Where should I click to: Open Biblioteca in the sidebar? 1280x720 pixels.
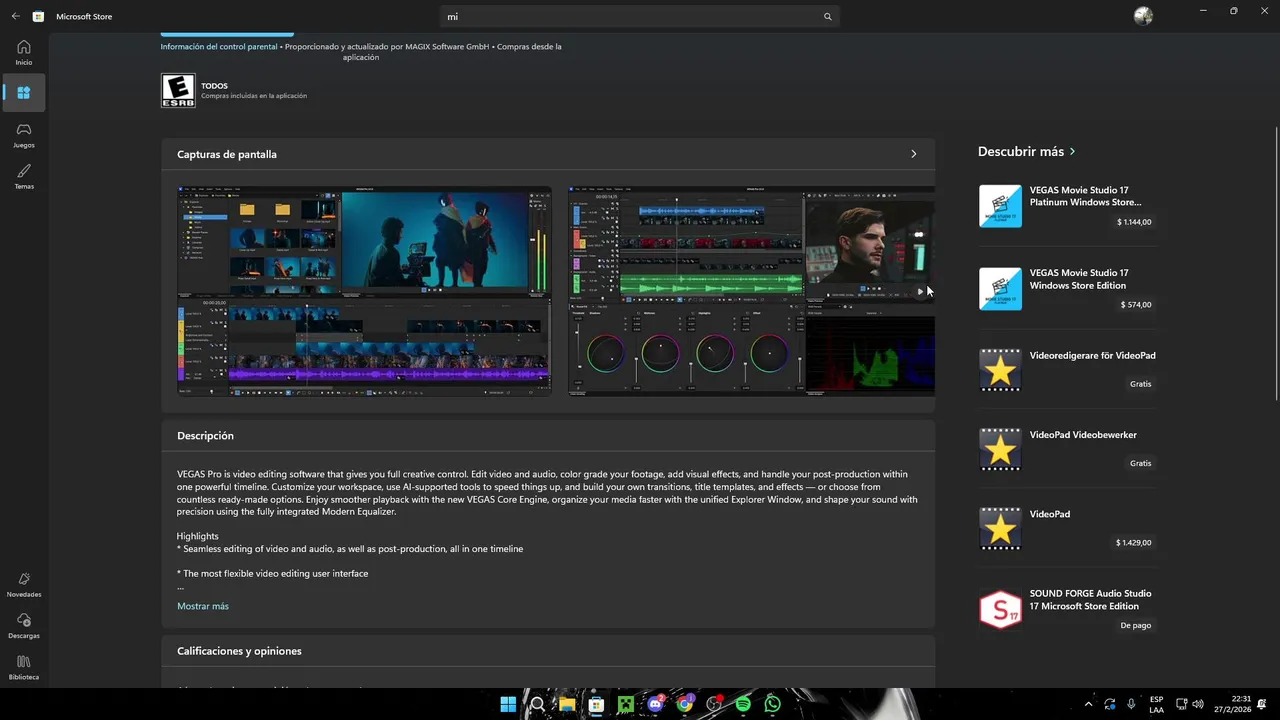pos(24,667)
